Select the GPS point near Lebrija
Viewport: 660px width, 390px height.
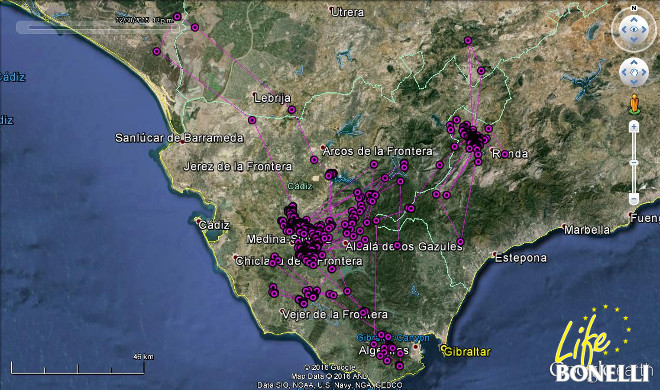point(292,110)
